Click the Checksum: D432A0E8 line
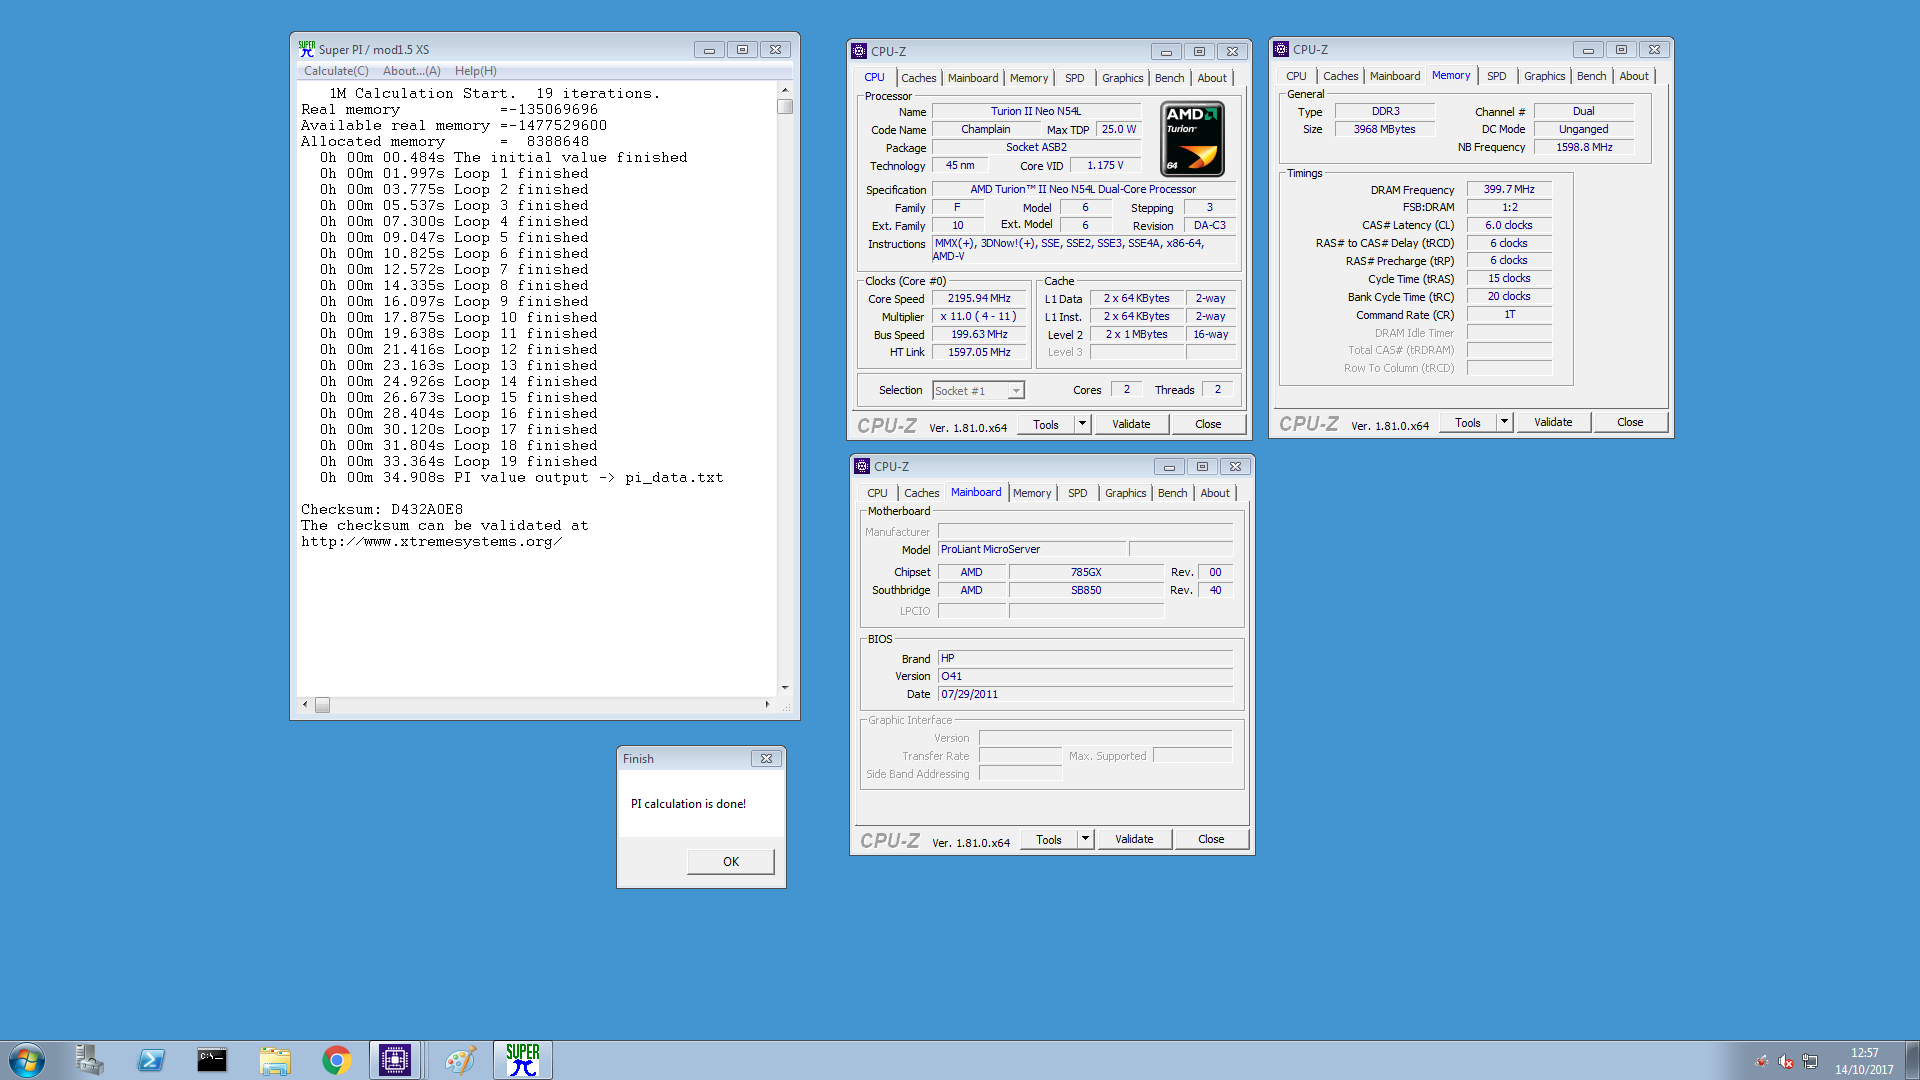Viewport: 1920px width, 1080px height. [x=382, y=510]
